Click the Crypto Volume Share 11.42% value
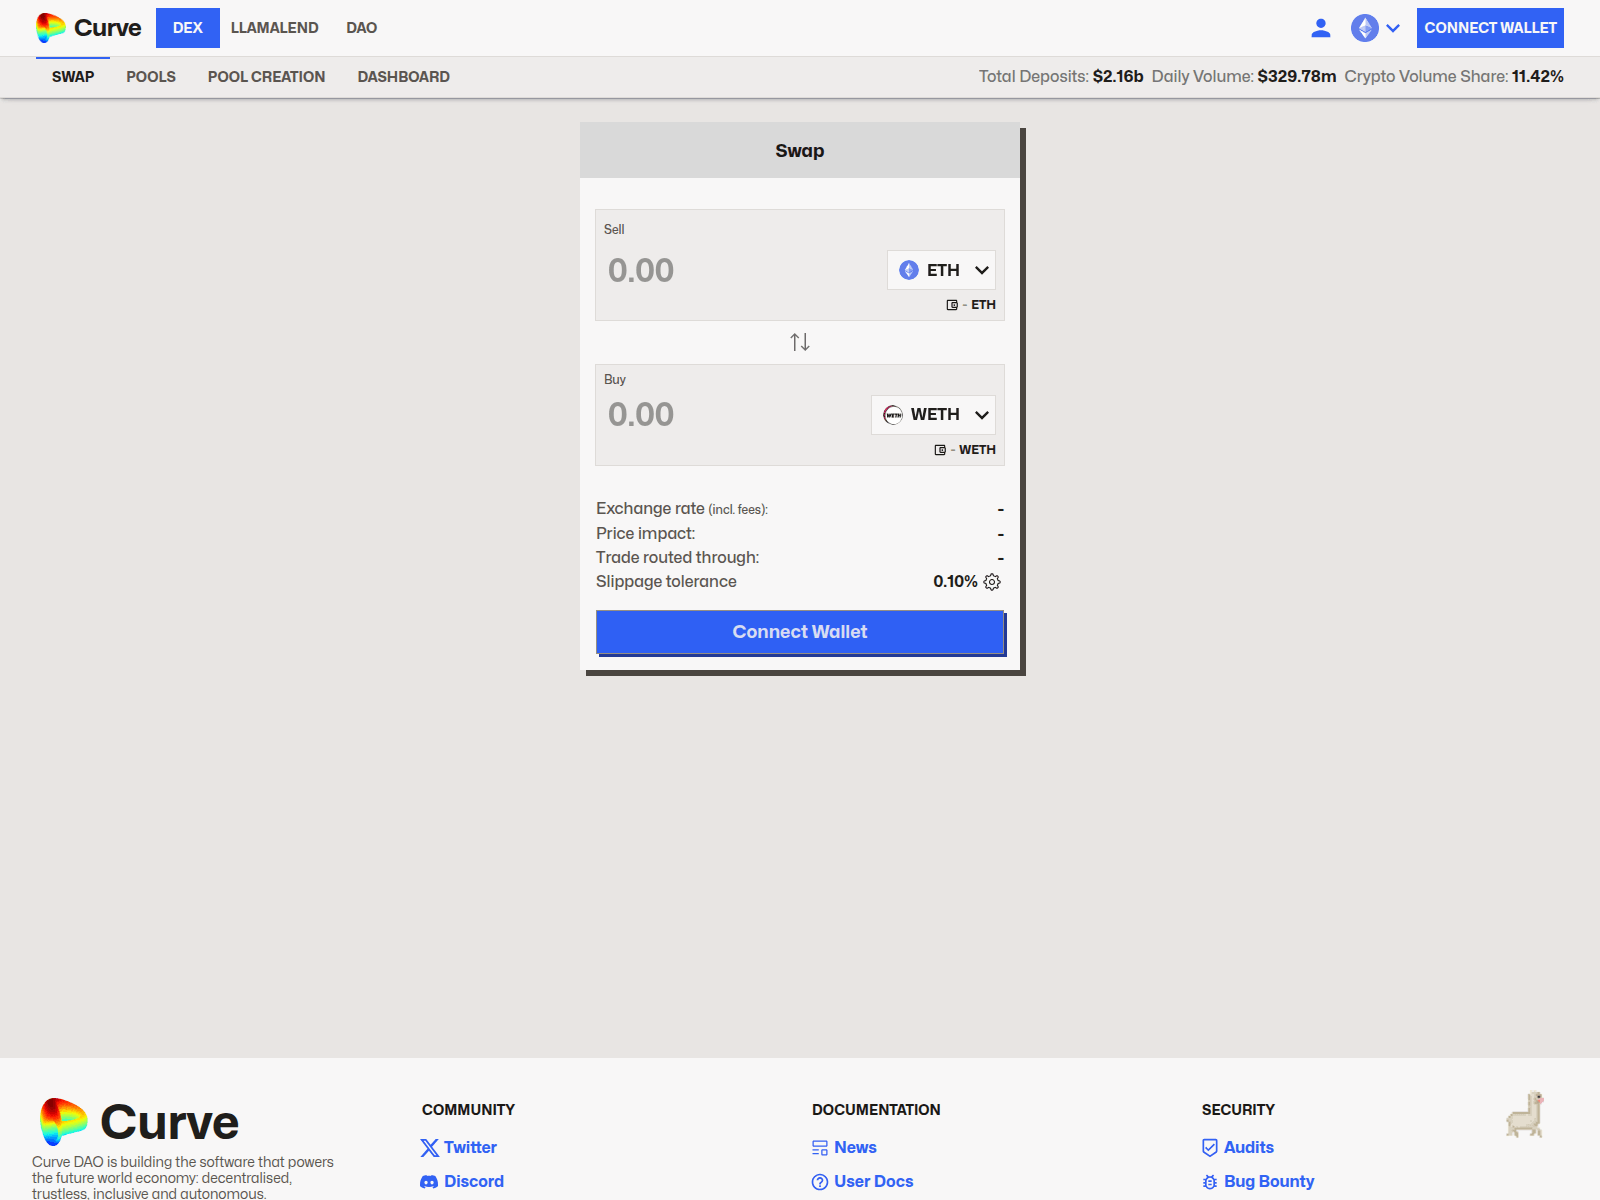This screenshot has height=1200, width=1600. point(1538,77)
